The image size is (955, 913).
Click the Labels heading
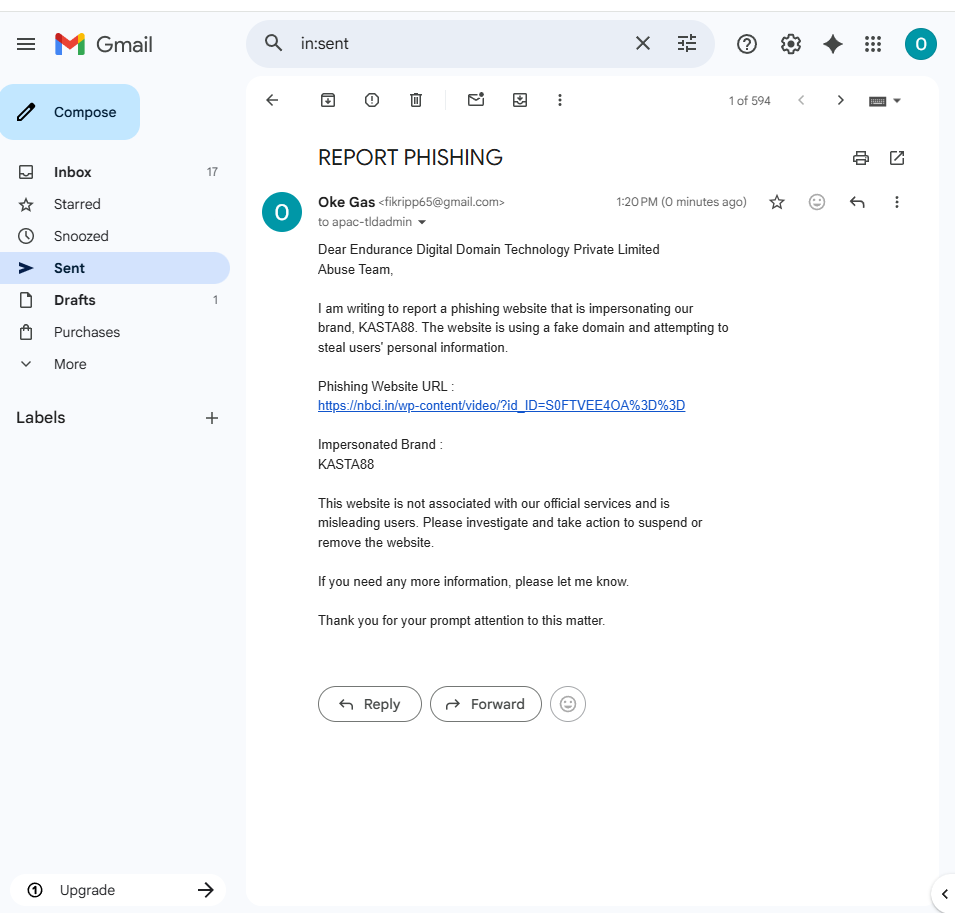41,418
